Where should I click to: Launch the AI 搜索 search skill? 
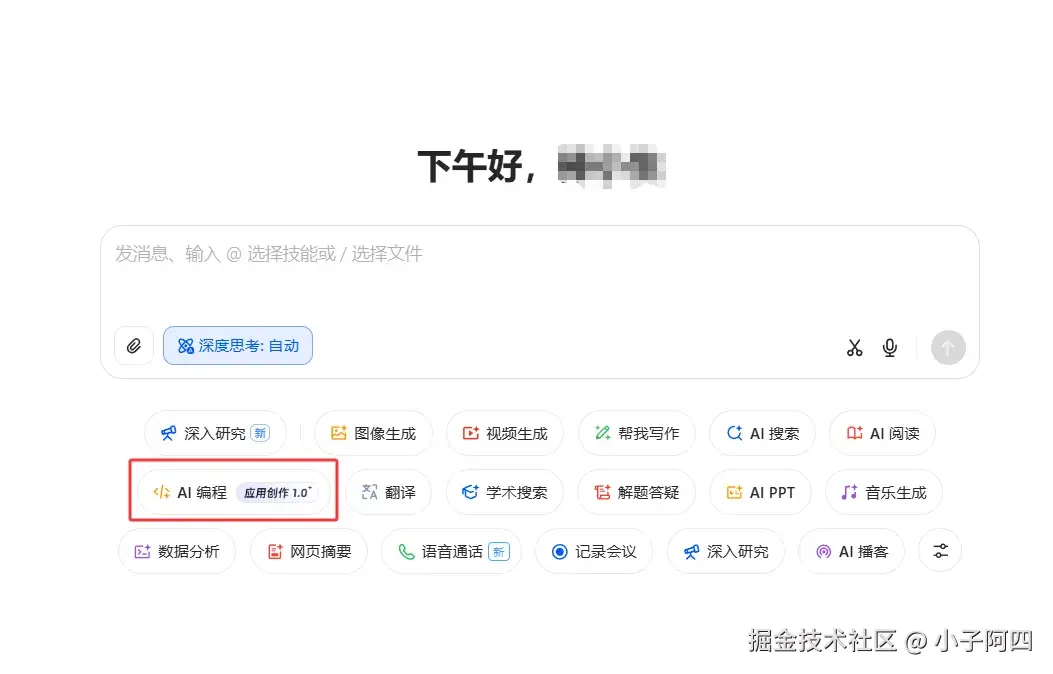(x=762, y=433)
